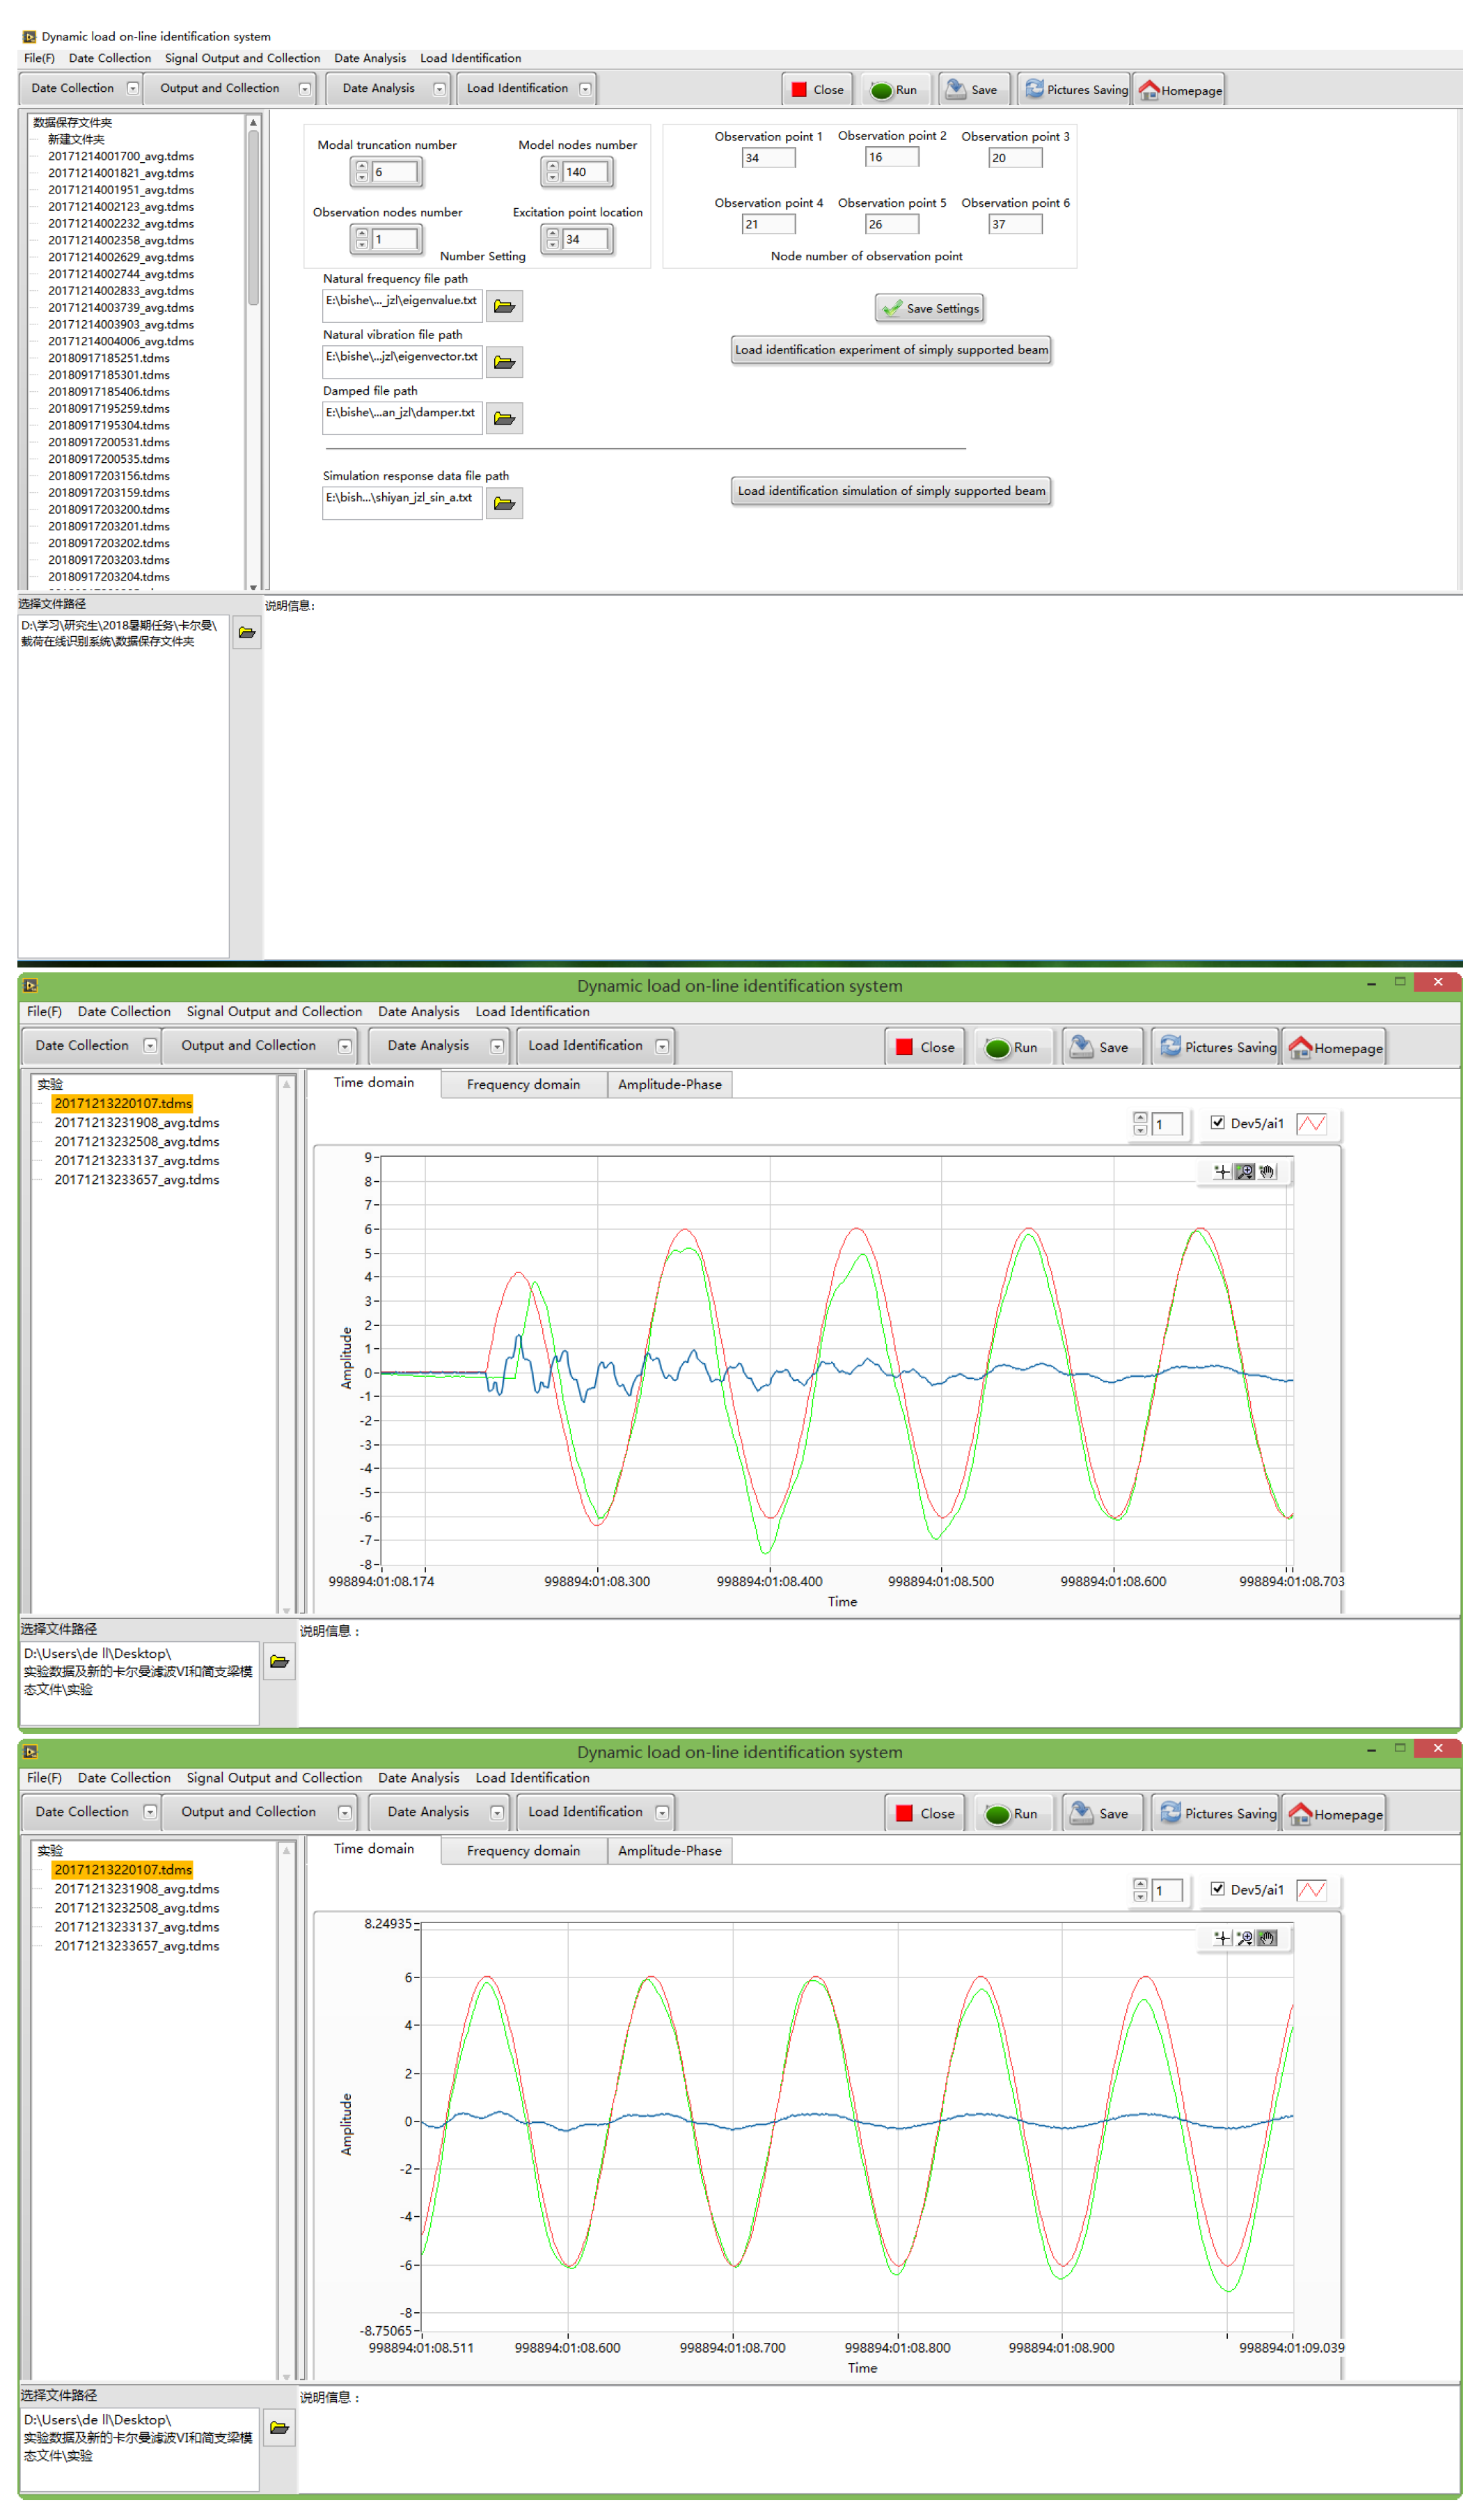The width and height of the screenshot is (1484, 2512).
Task: Expand Date Collection dropdown in top toolbar
Action: click(133, 89)
